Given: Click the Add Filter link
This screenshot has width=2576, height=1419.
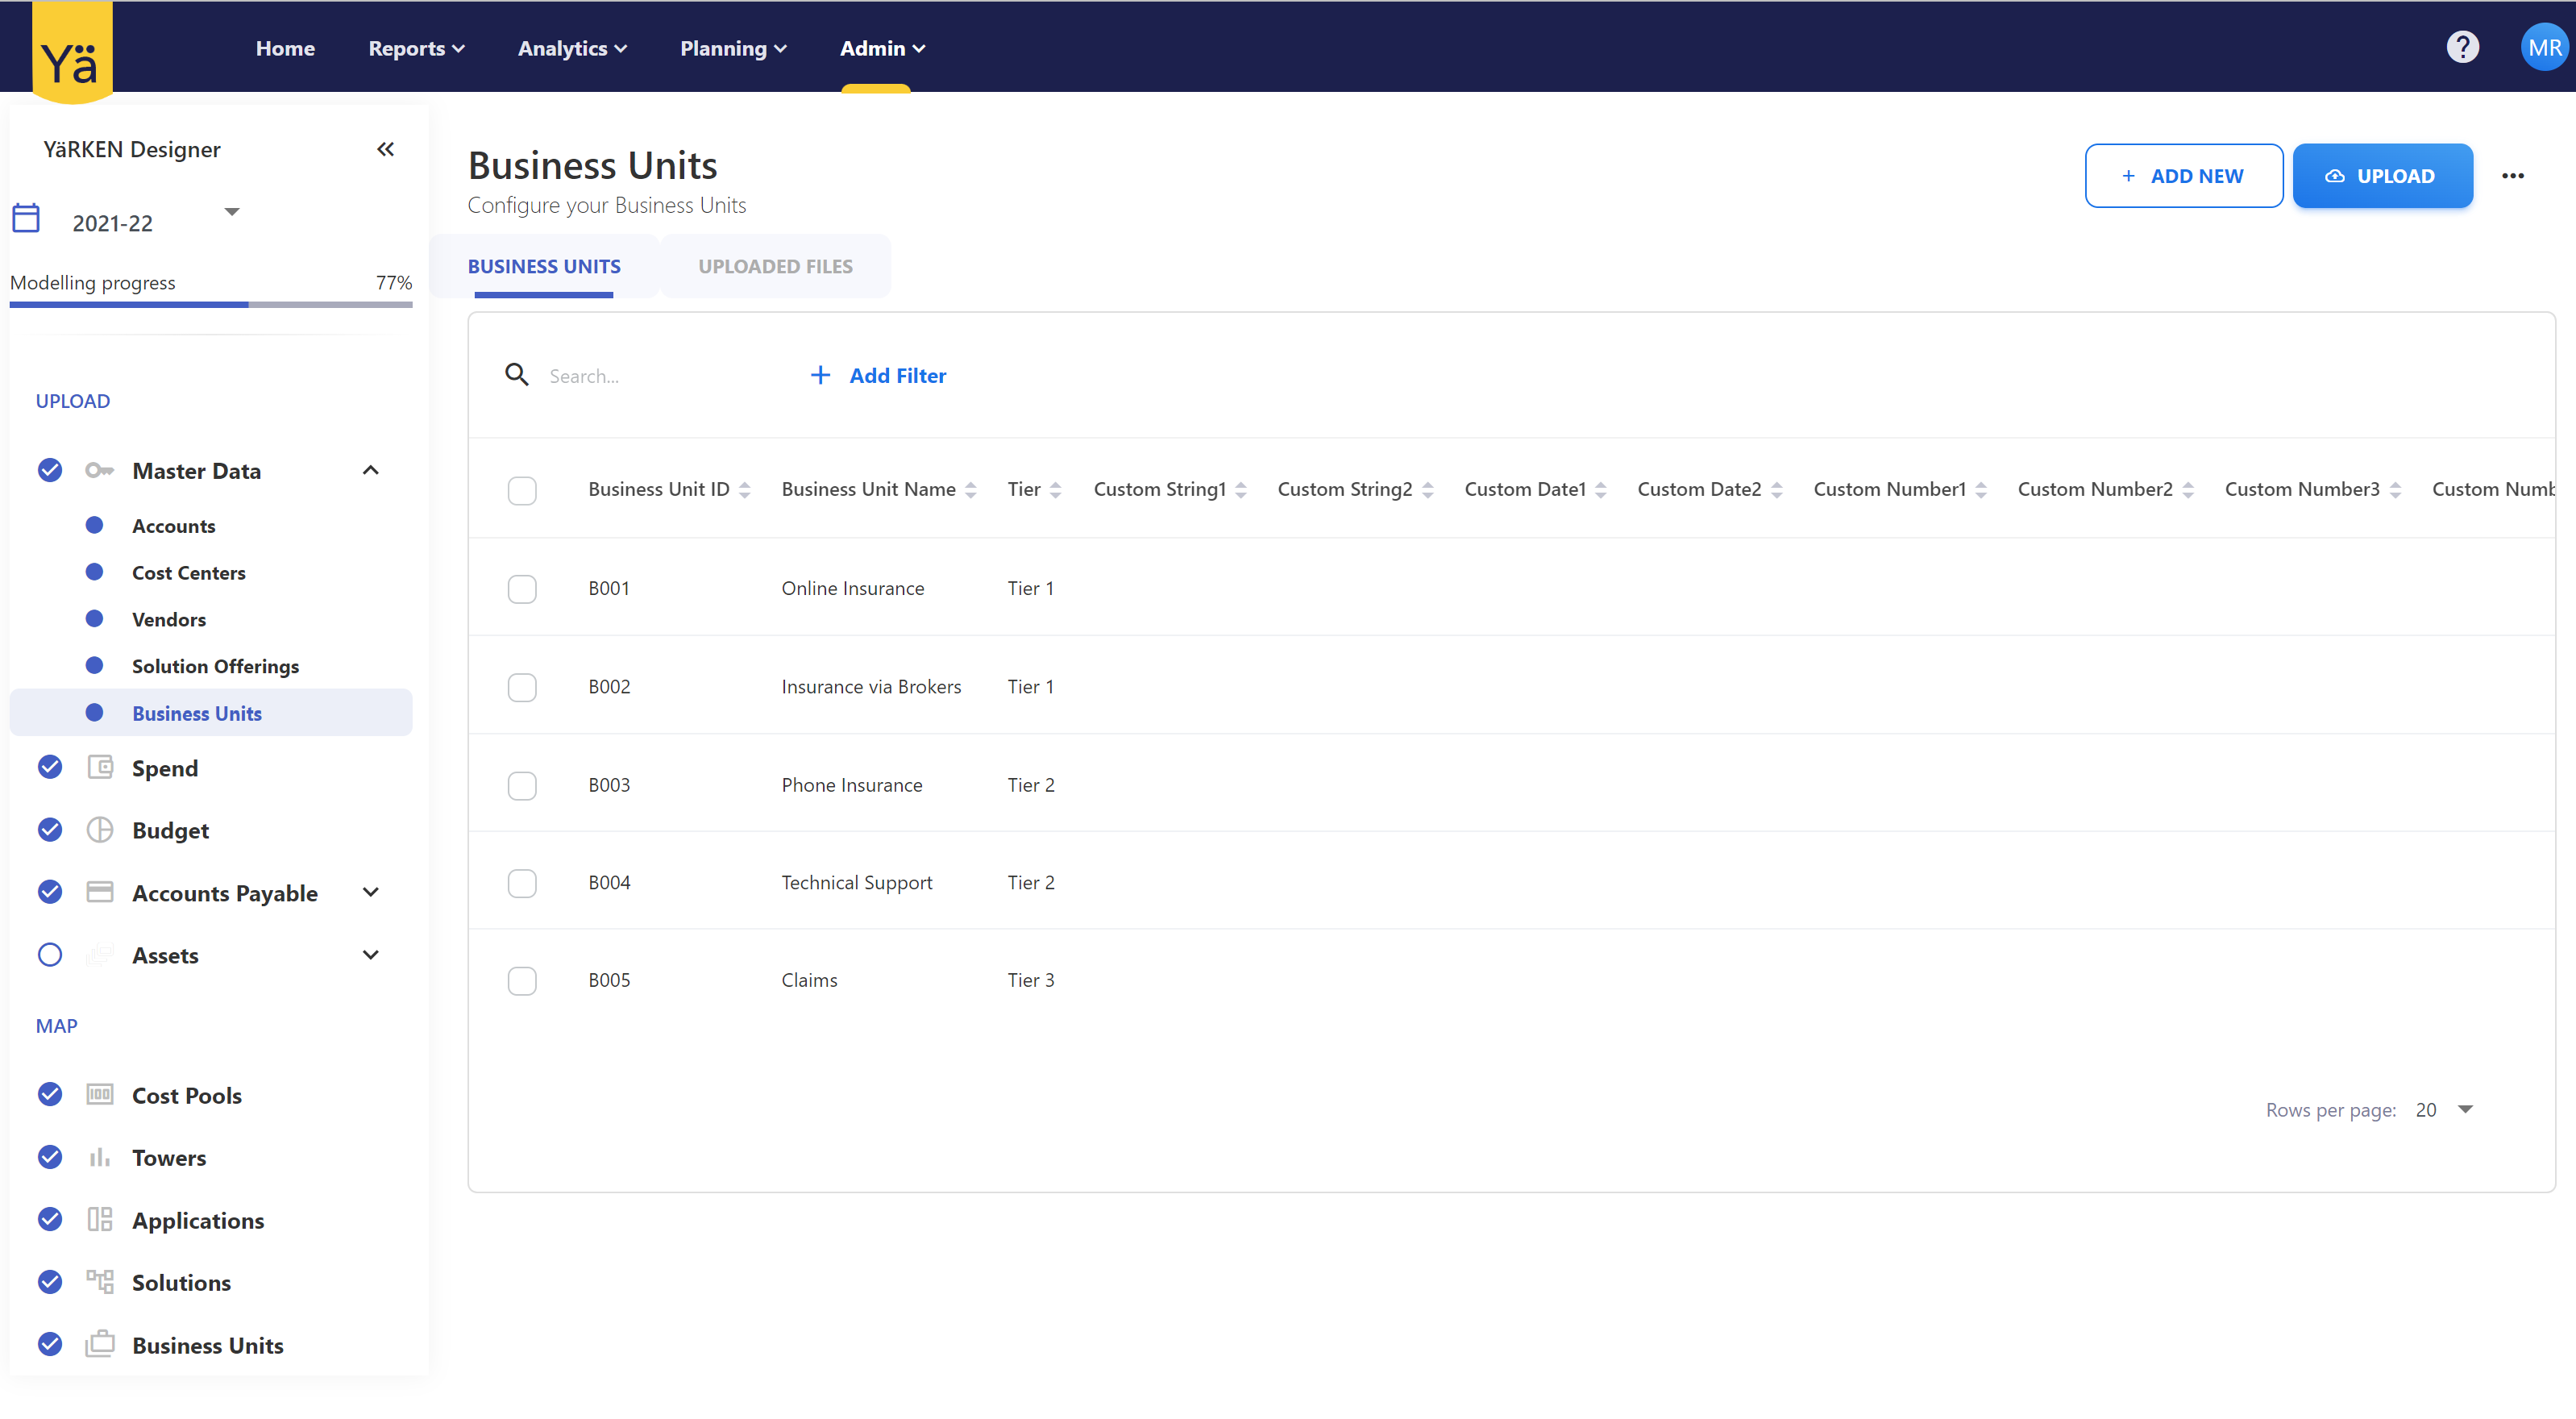Looking at the screenshot, I should (x=878, y=375).
